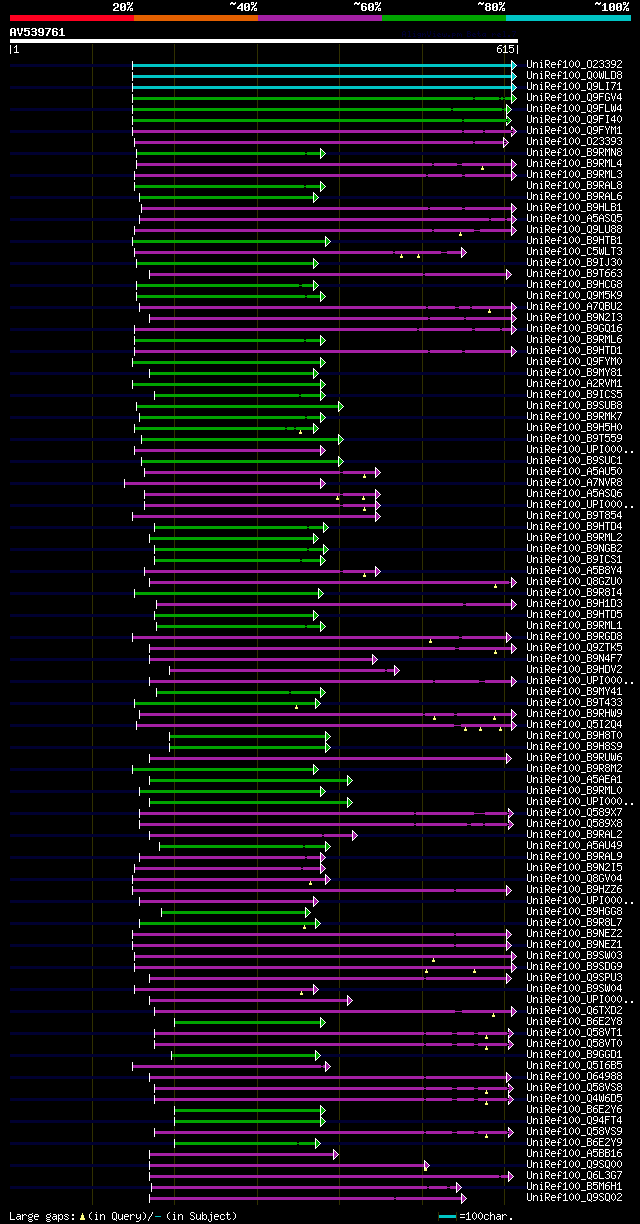Select the UniRef100_C5WLT3 label
The height and width of the screenshot is (1224, 640).
coord(574,251)
